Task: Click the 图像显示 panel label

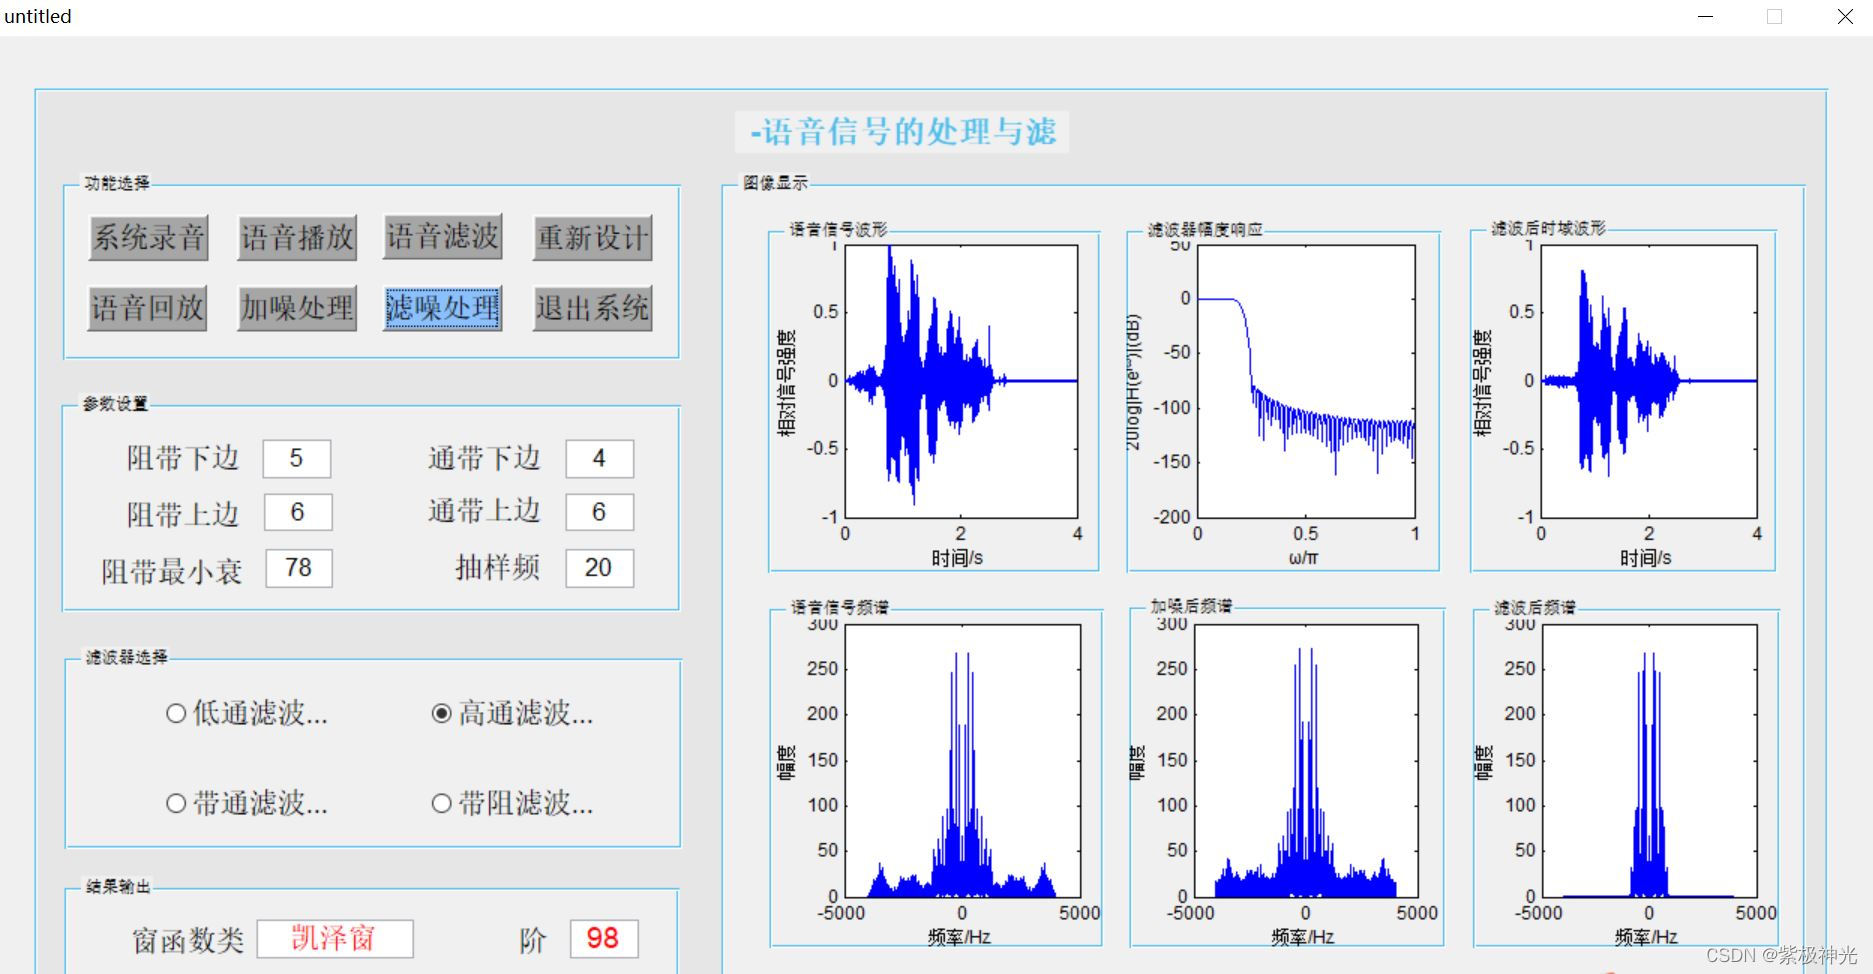Action: [775, 183]
